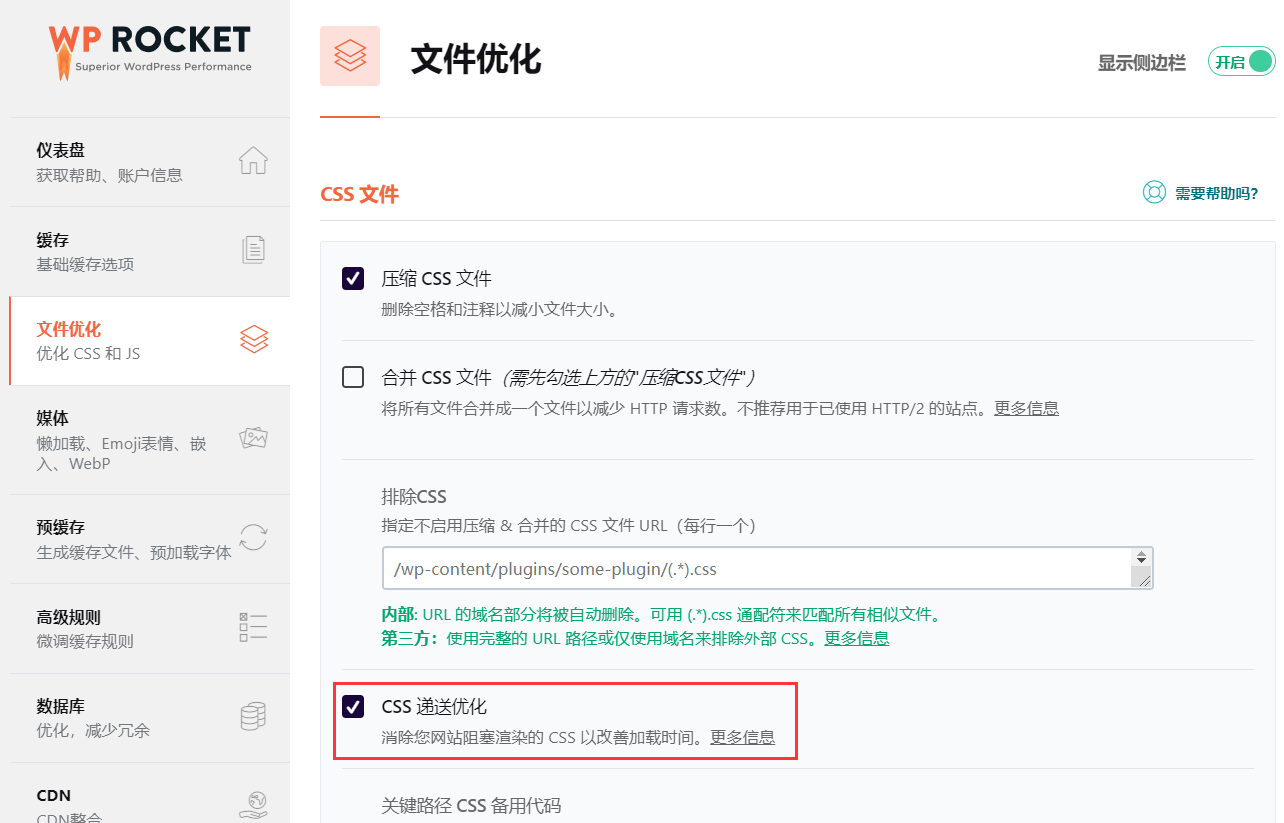Click the advanced rules checklist icon

pos(254,627)
